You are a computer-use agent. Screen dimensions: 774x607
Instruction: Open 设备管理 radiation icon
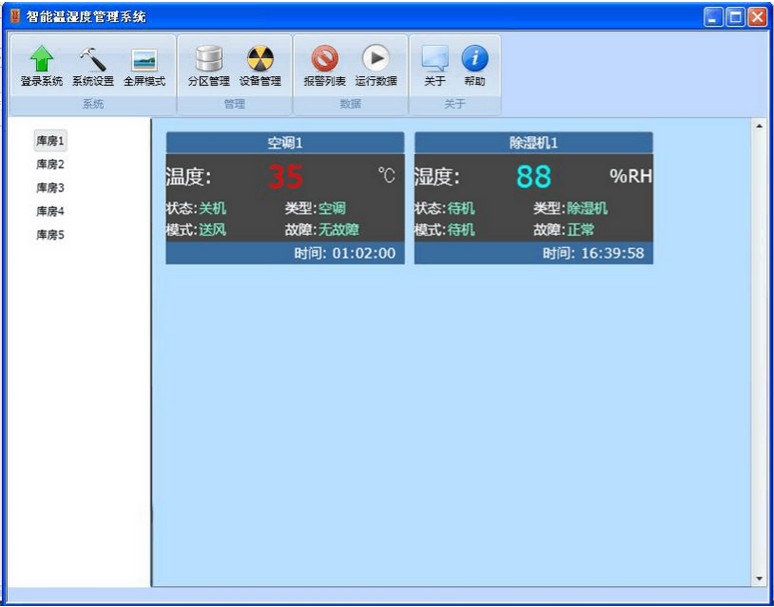pyautogui.click(x=260, y=60)
